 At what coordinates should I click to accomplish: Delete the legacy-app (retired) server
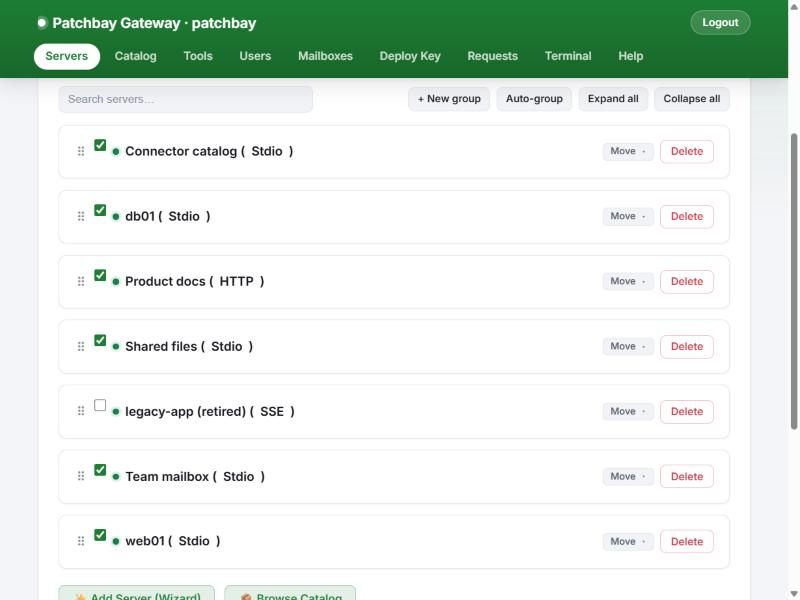click(687, 411)
